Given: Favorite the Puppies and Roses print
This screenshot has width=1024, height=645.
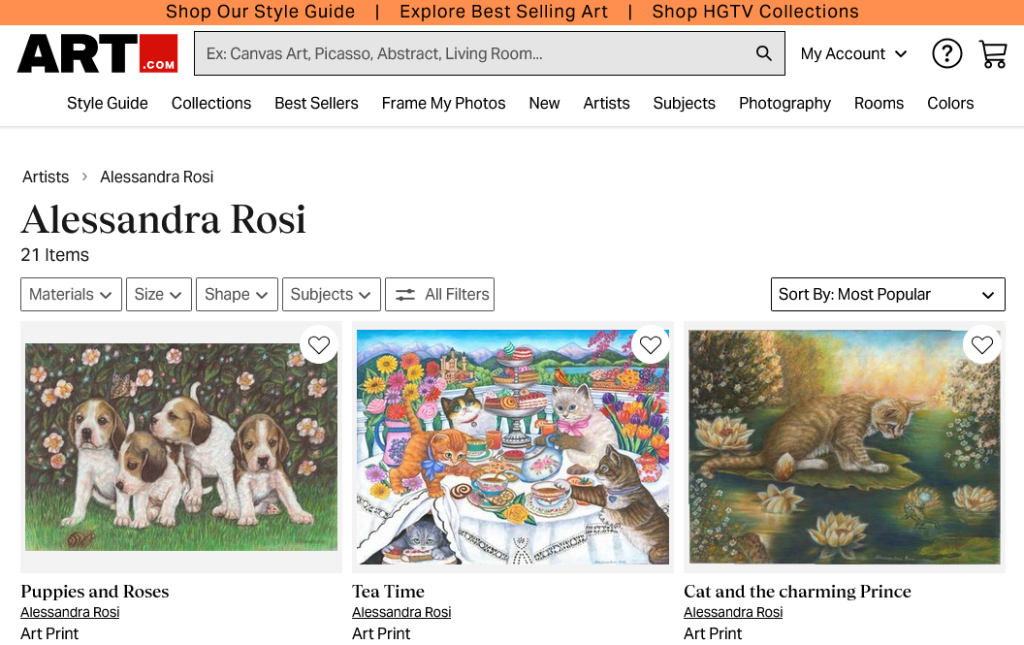Looking at the screenshot, I should (319, 345).
